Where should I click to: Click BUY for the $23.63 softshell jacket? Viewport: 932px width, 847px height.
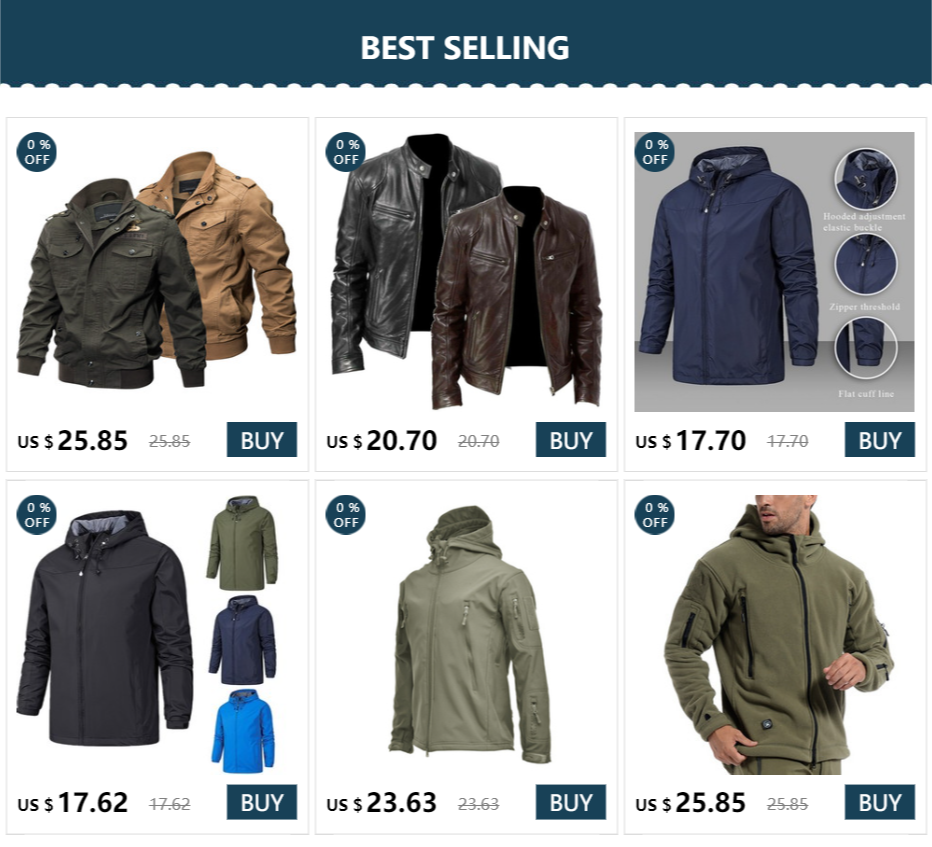tap(571, 802)
